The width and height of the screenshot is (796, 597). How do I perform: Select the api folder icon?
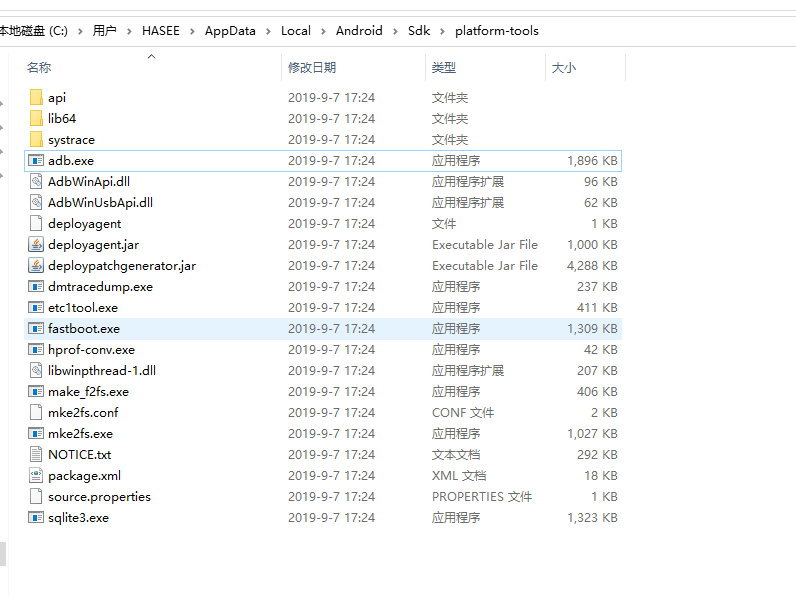click(x=36, y=97)
